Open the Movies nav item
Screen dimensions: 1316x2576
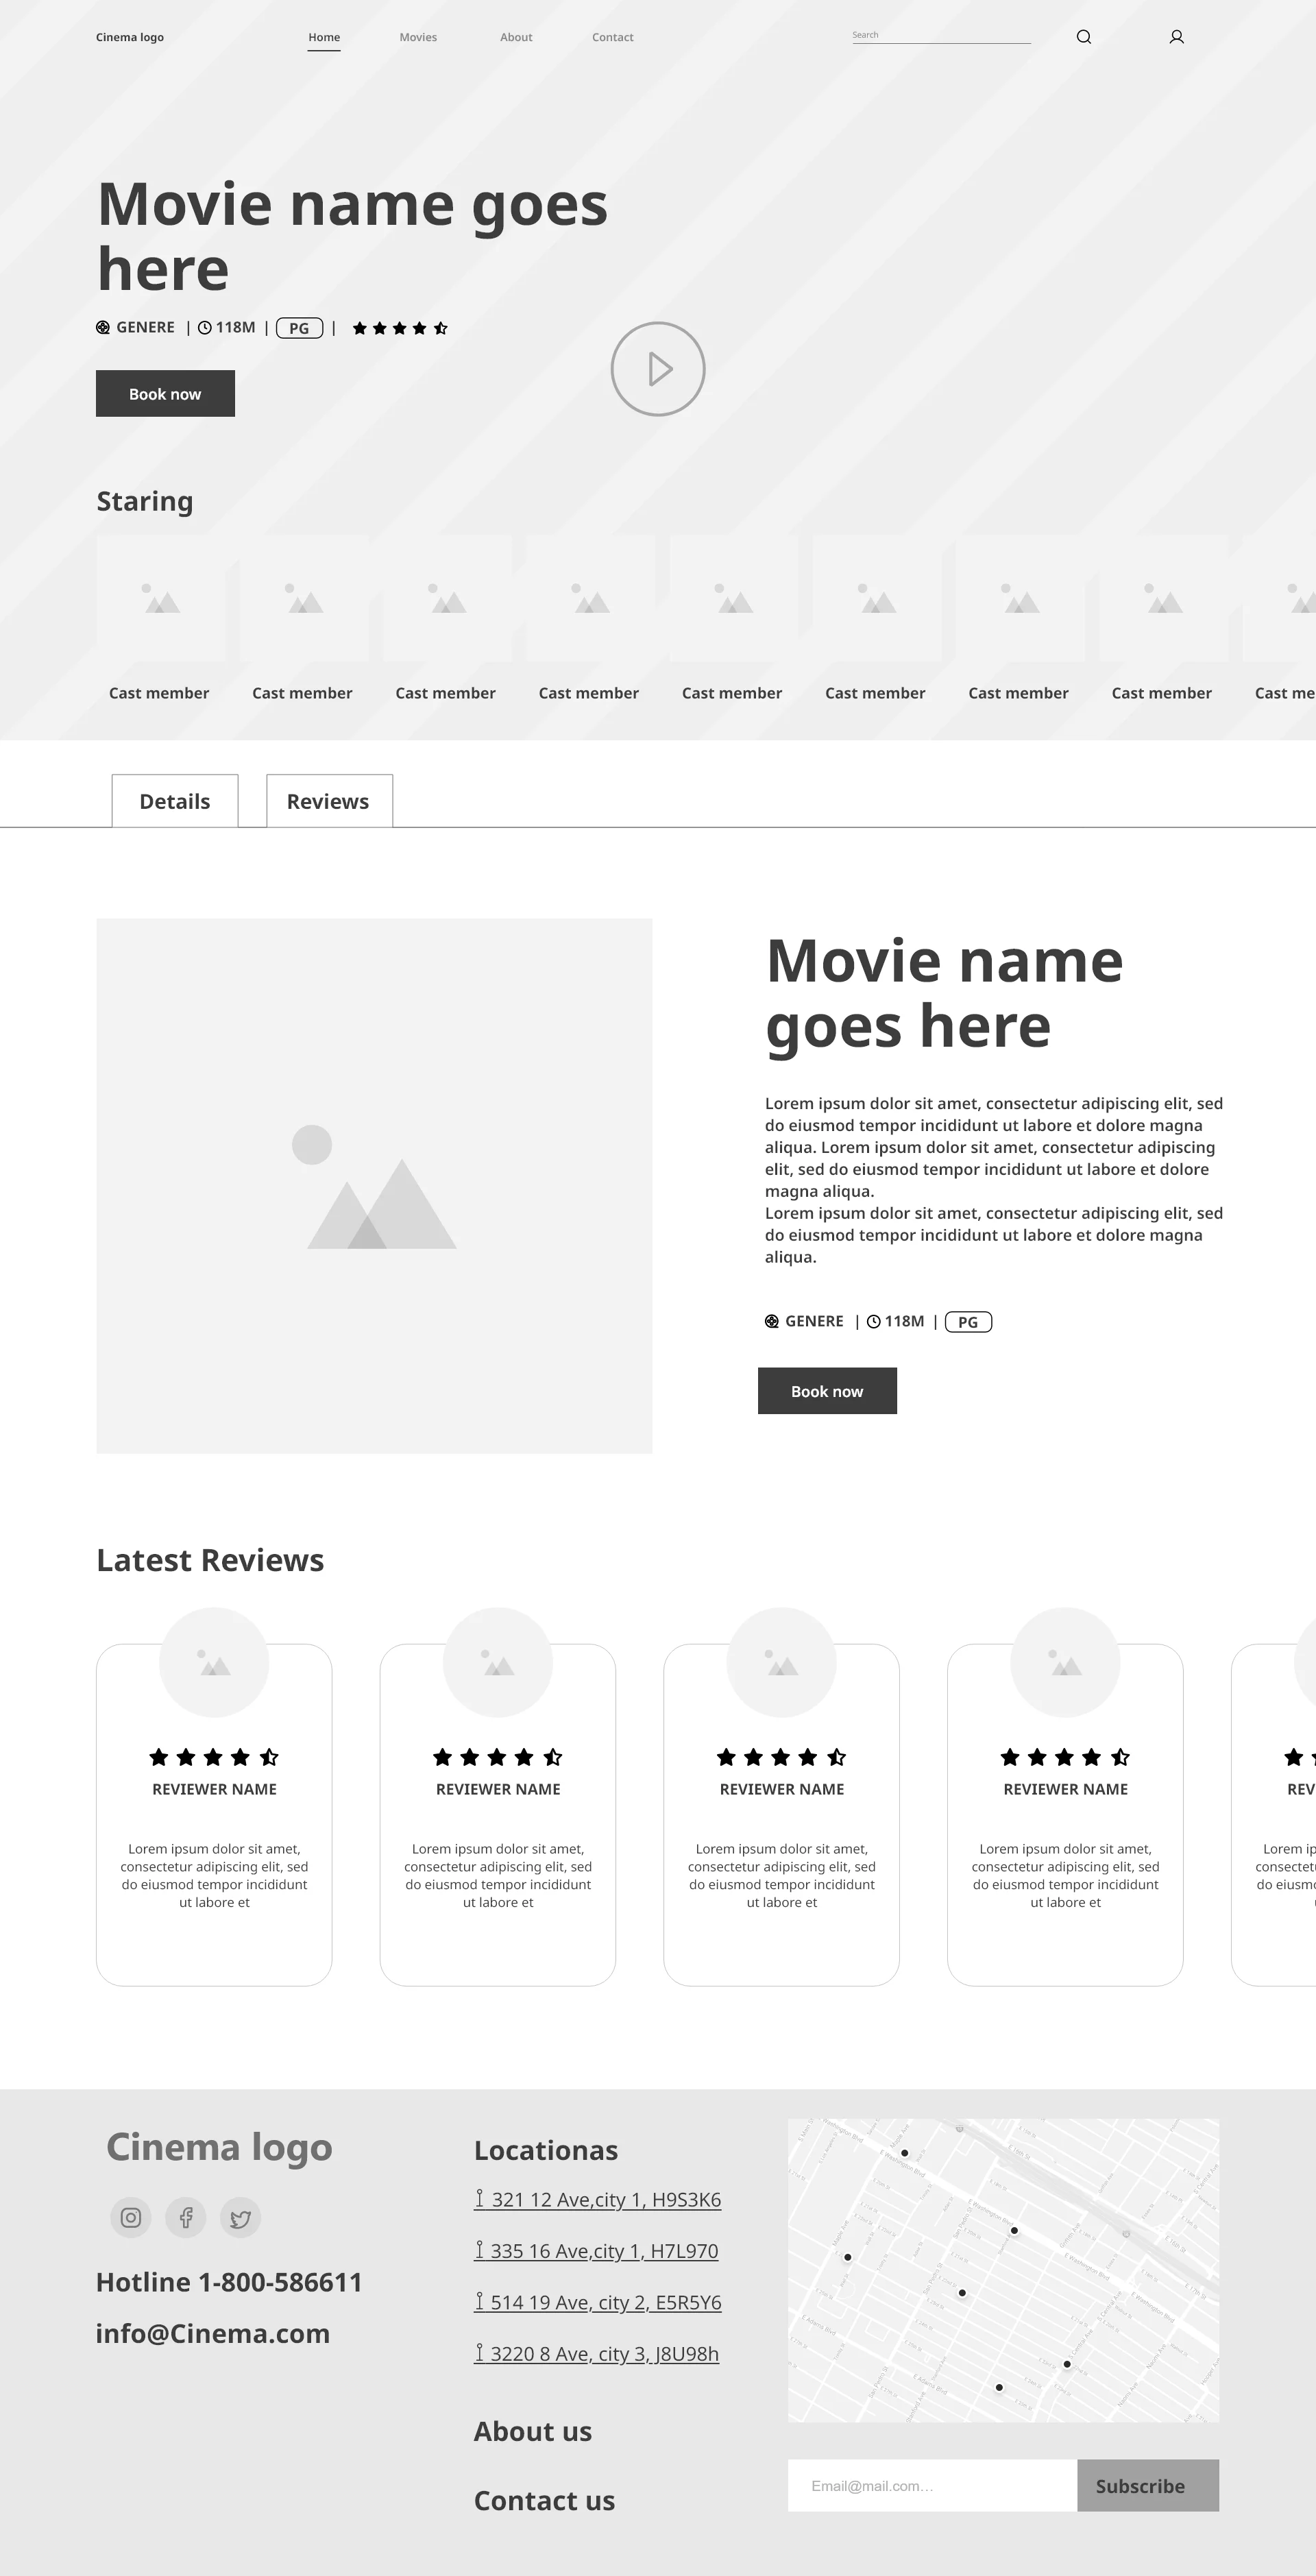[x=418, y=37]
